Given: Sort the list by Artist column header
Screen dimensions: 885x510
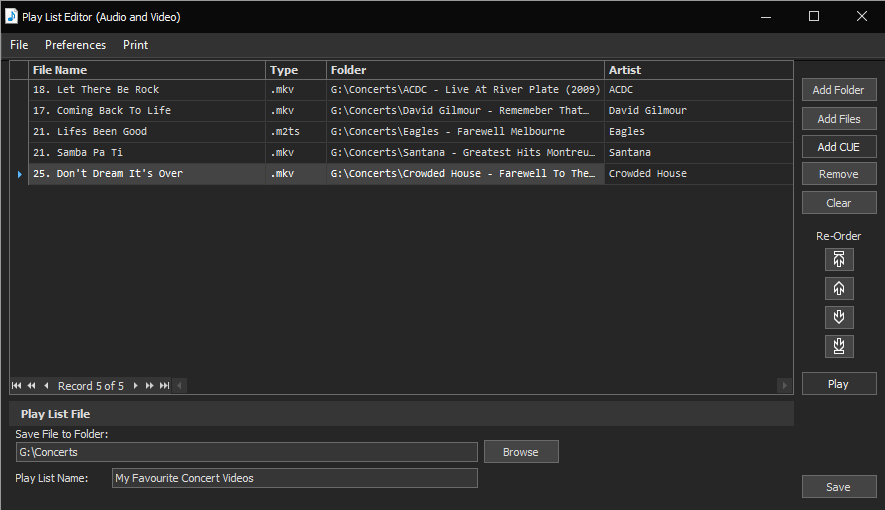Looking at the screenshot, I should [x=697, y=70].
